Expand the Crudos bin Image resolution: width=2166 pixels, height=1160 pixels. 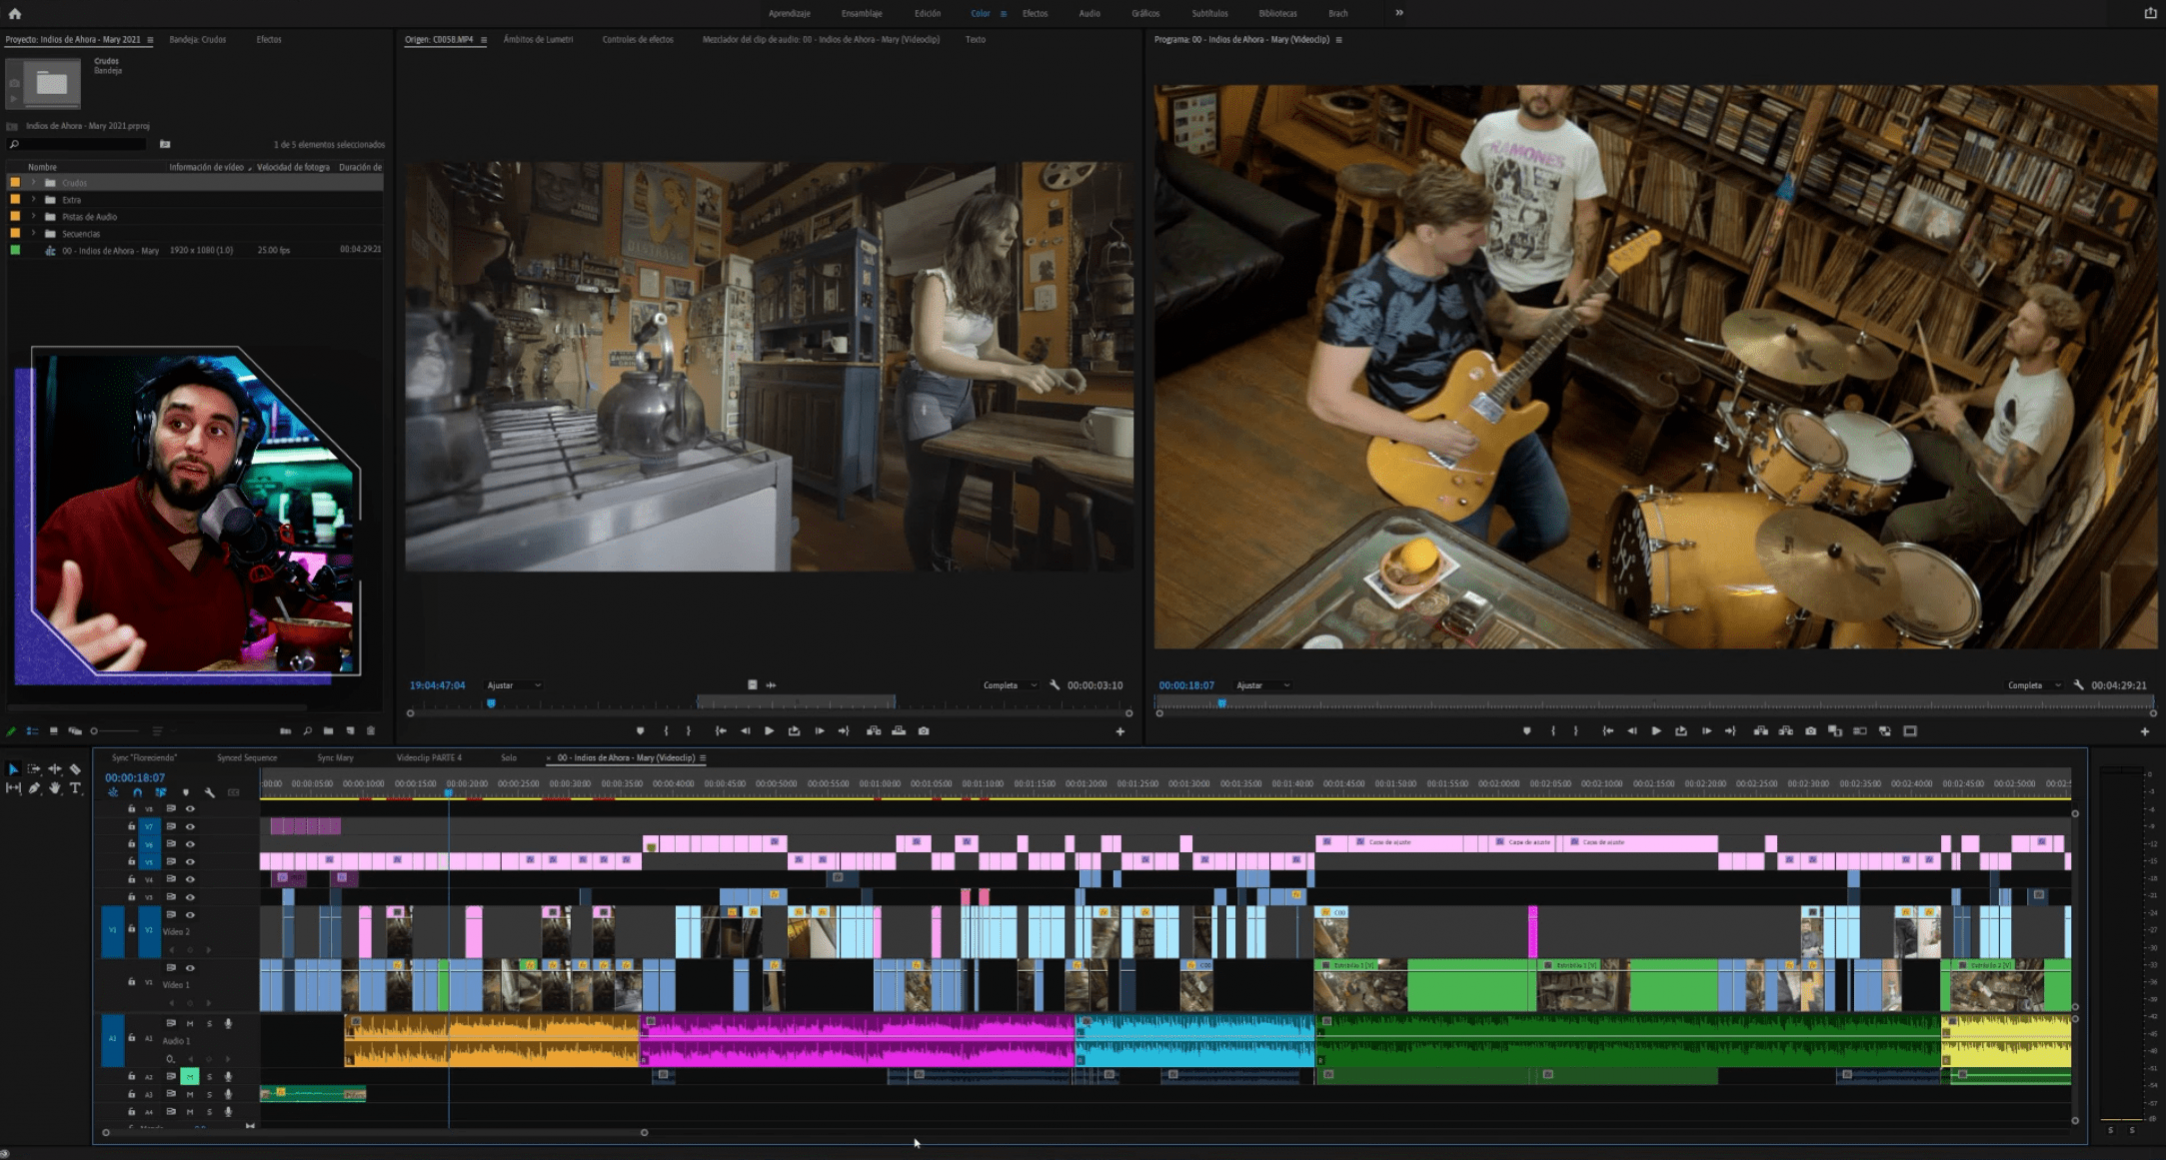pos(34,183)
